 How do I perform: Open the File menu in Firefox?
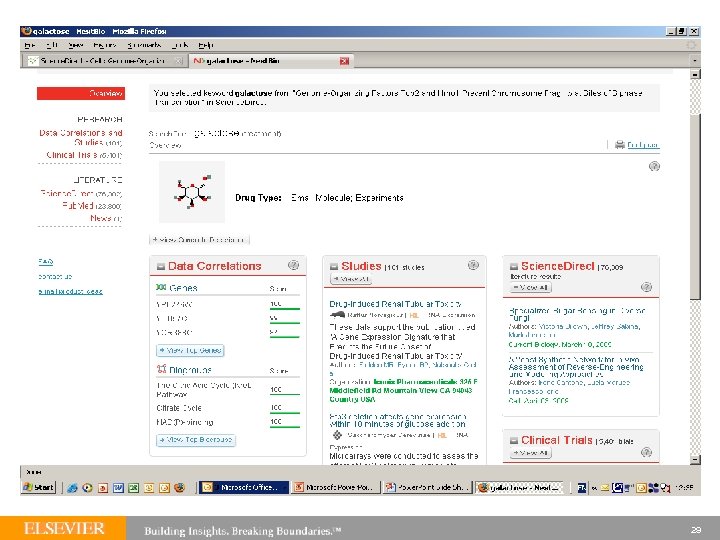coord(30,45)
